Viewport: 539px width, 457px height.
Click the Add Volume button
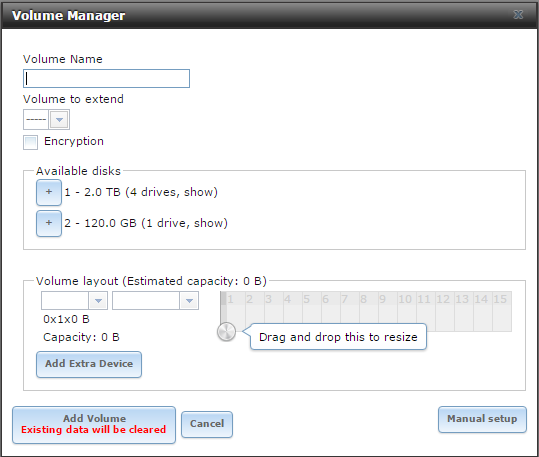pyautogui.click(x=94, y=425)
